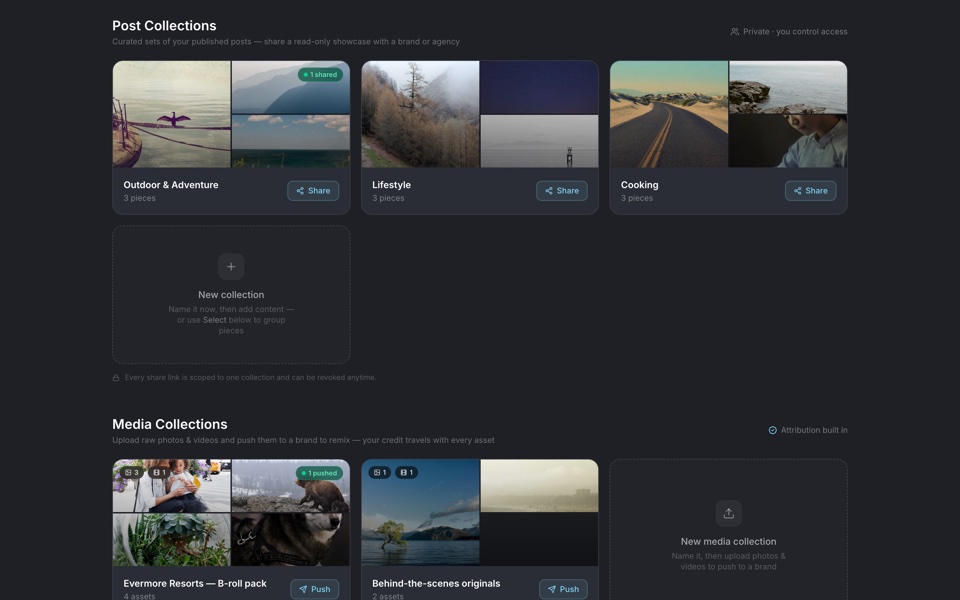Open the grey misty water photo in Lifestyle
This screenshot has width=960, height=600.
click(539, 141)
